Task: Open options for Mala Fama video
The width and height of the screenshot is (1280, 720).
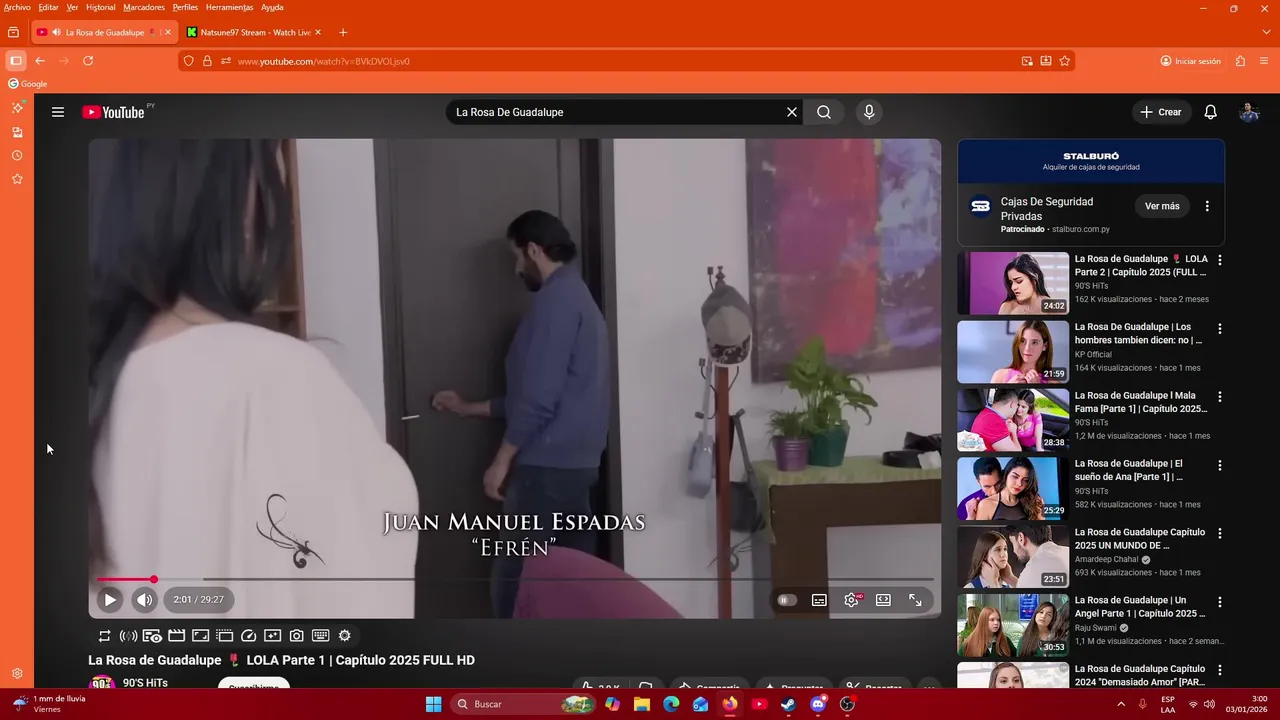Action: coord(1219,397)
